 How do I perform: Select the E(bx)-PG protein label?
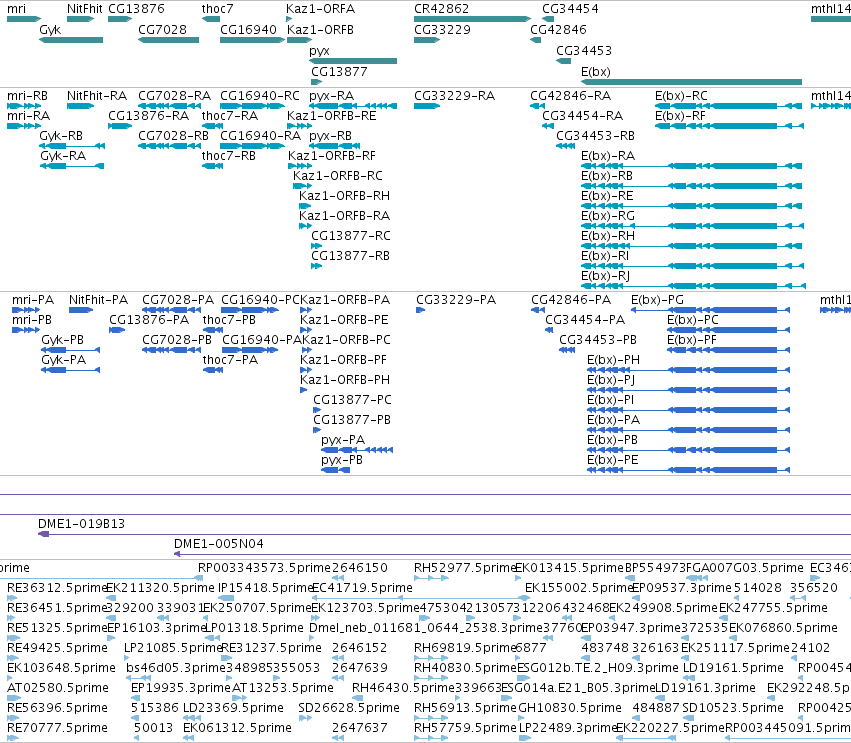[x=657, y=300]
